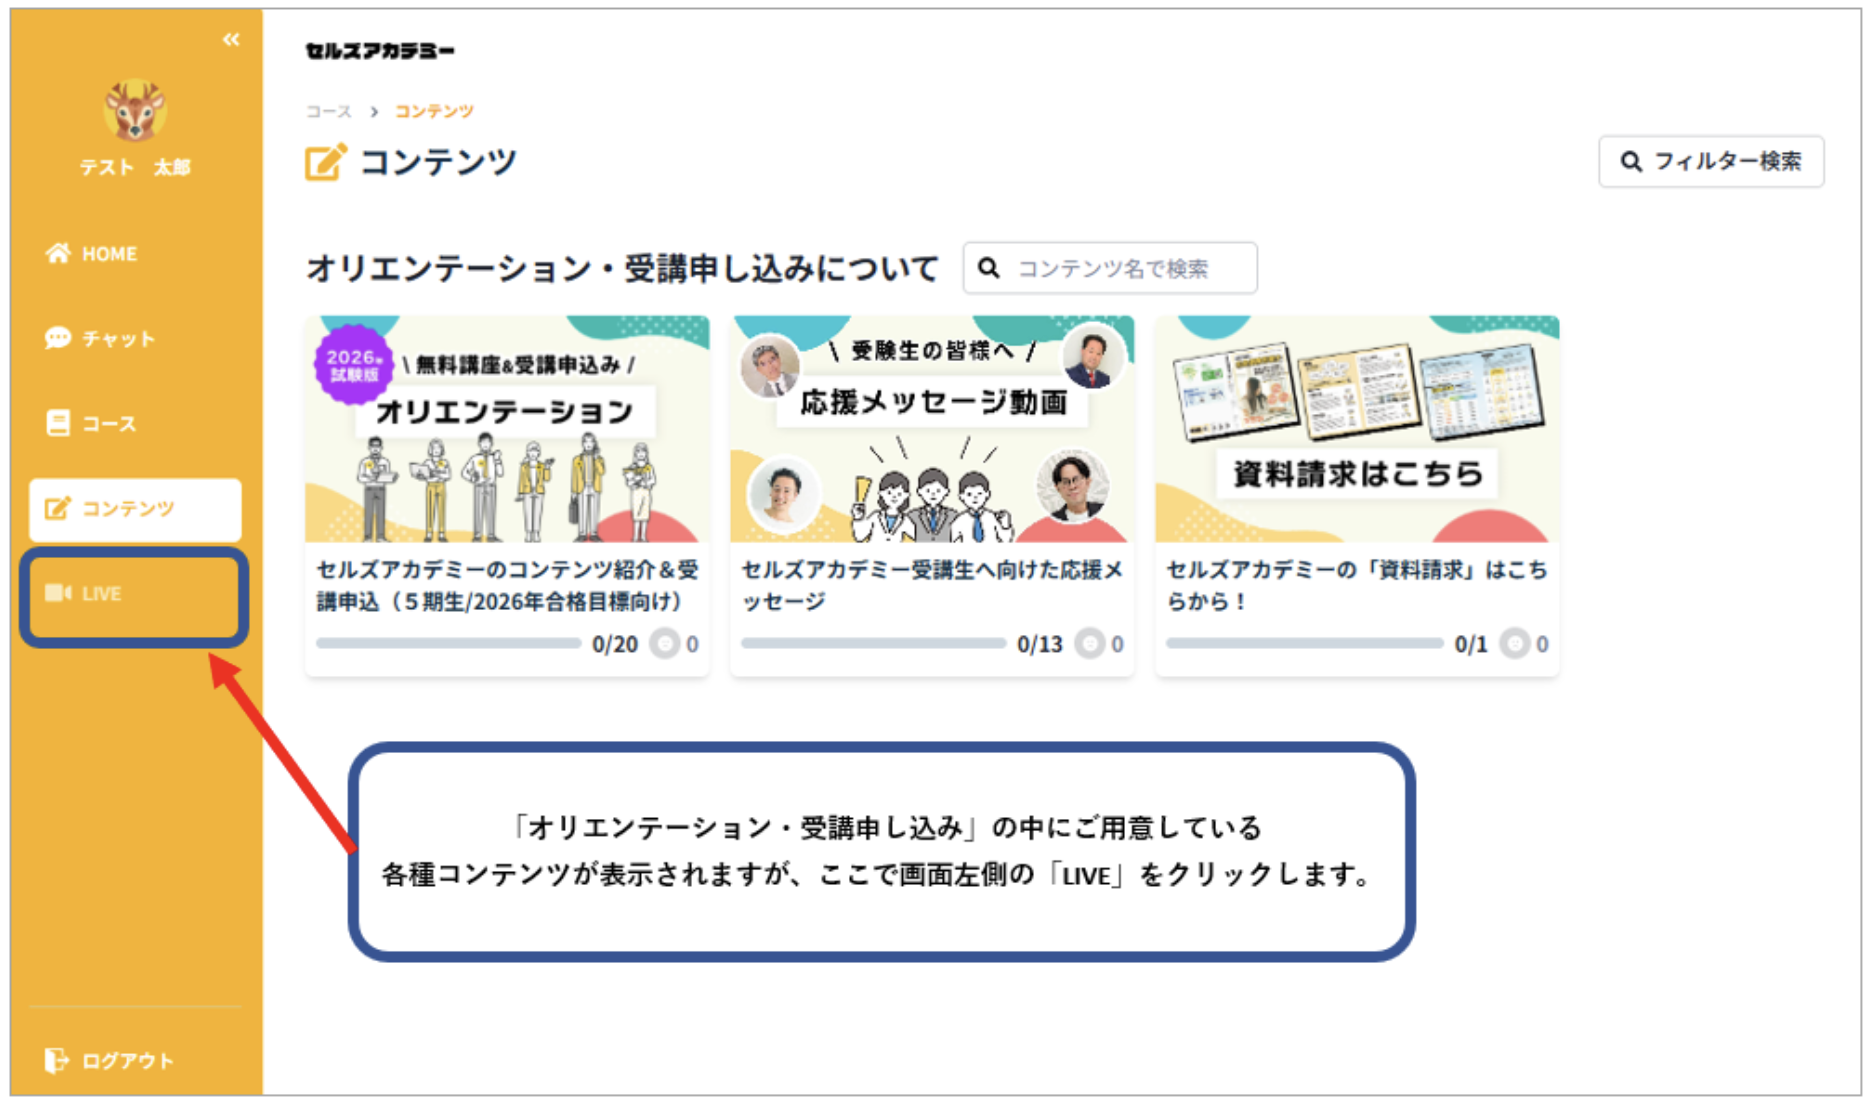Image resolution: width=1874 pixels, height=1102 pixels.
Task: Click the セルズアカデミー logo
Action: [380, 51]
